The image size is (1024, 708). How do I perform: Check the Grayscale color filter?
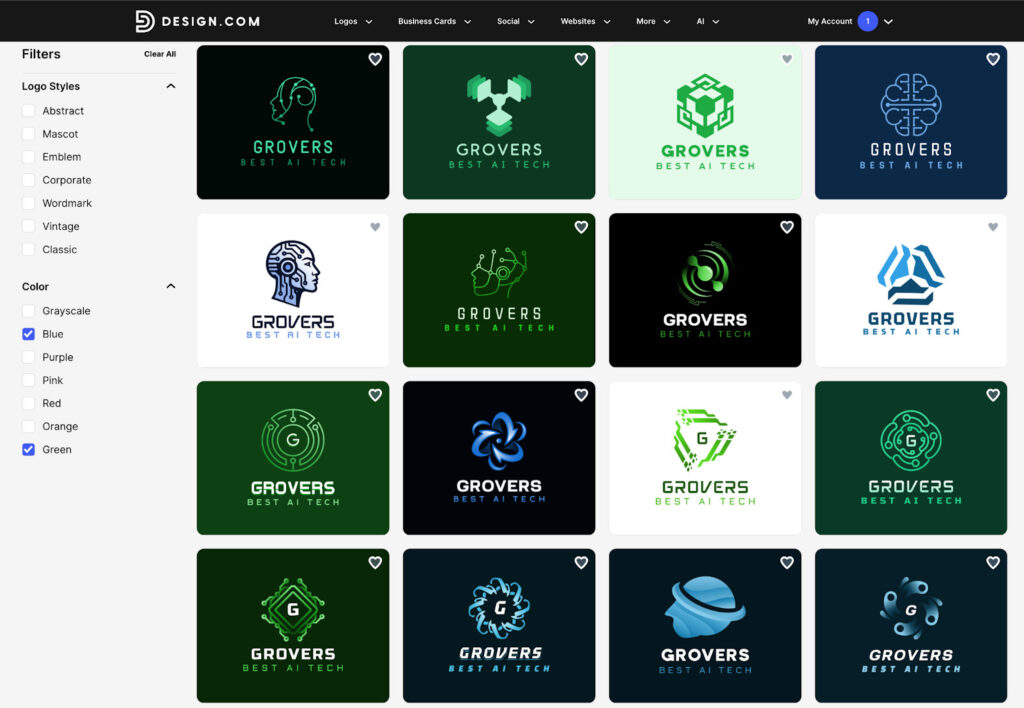tap(28, 311)
